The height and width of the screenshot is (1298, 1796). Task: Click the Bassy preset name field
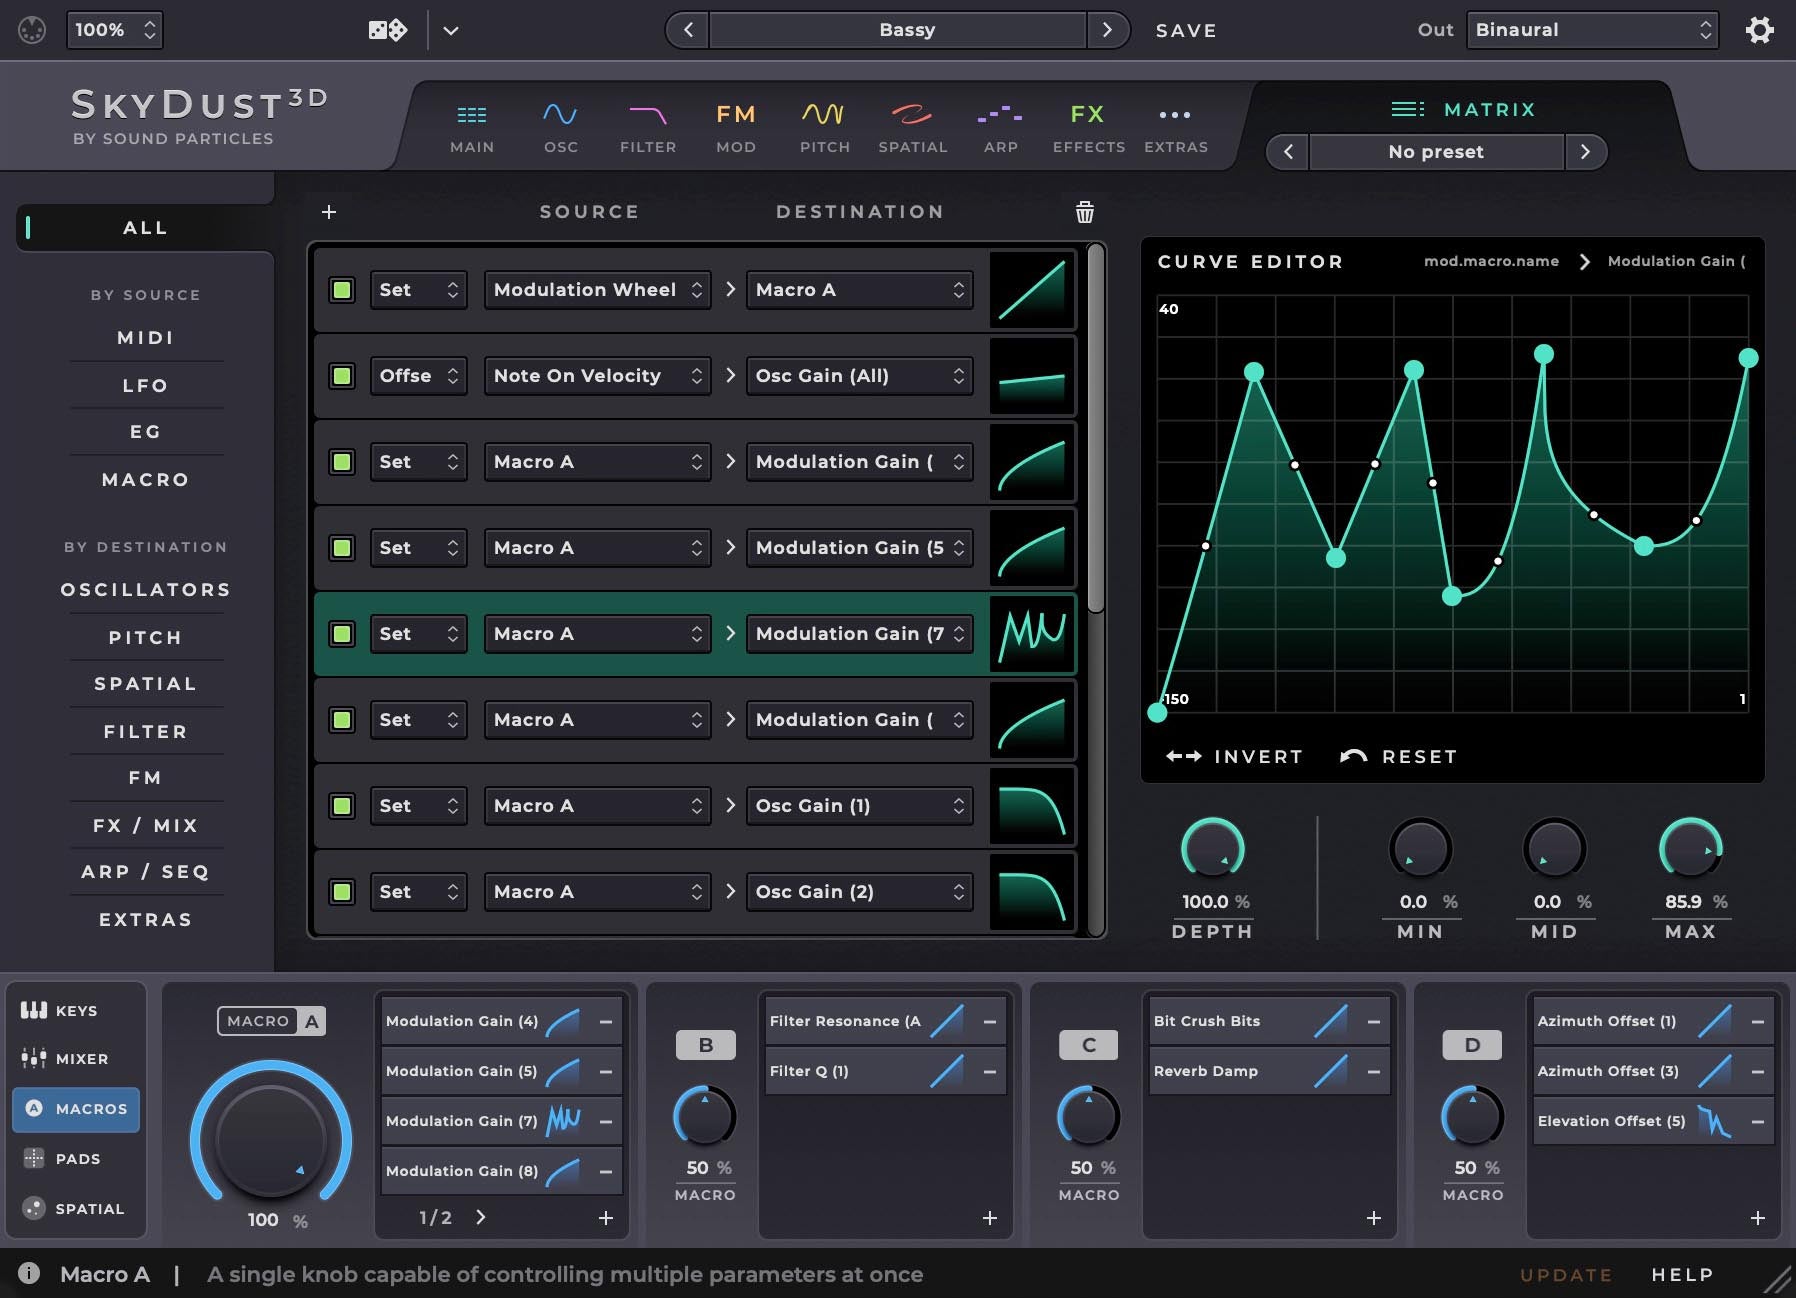905,29
